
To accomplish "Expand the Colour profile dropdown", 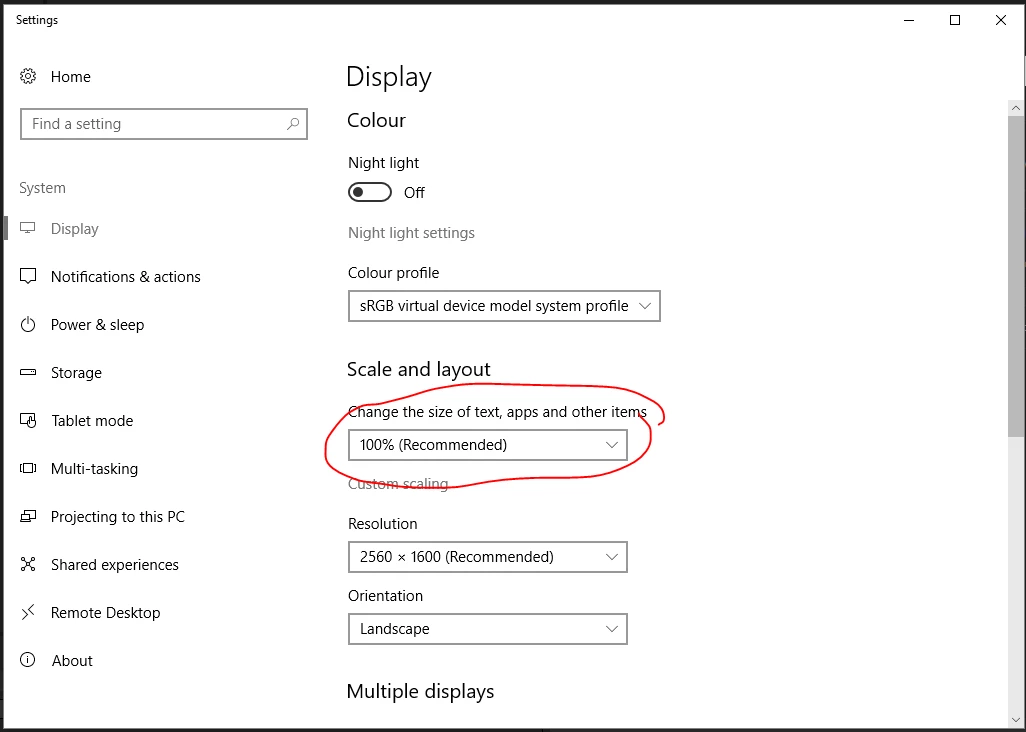I will click(504, 306).
